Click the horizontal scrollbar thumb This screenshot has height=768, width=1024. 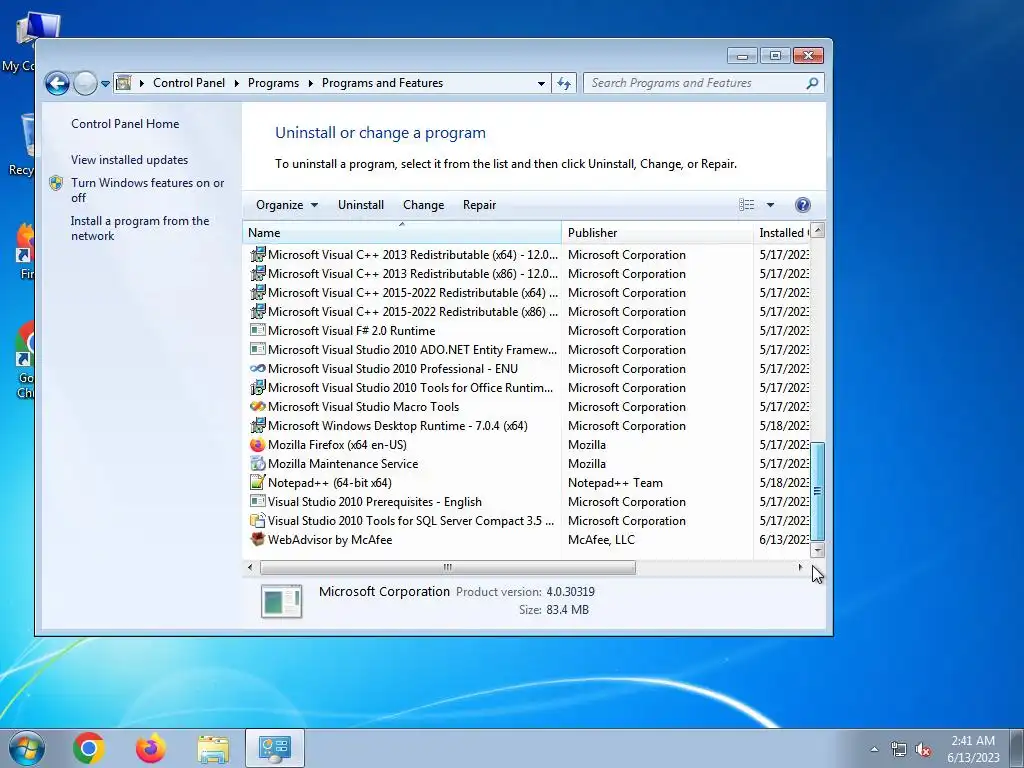(x=447, y=568)
